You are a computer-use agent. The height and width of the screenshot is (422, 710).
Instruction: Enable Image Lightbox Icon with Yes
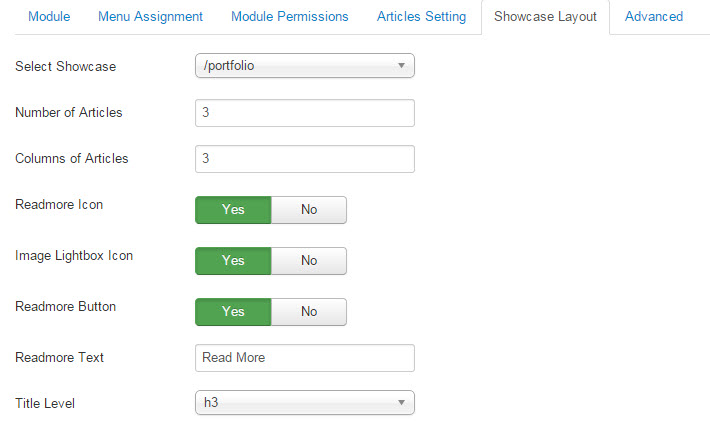pyautogui.click(x=233, y=261)
